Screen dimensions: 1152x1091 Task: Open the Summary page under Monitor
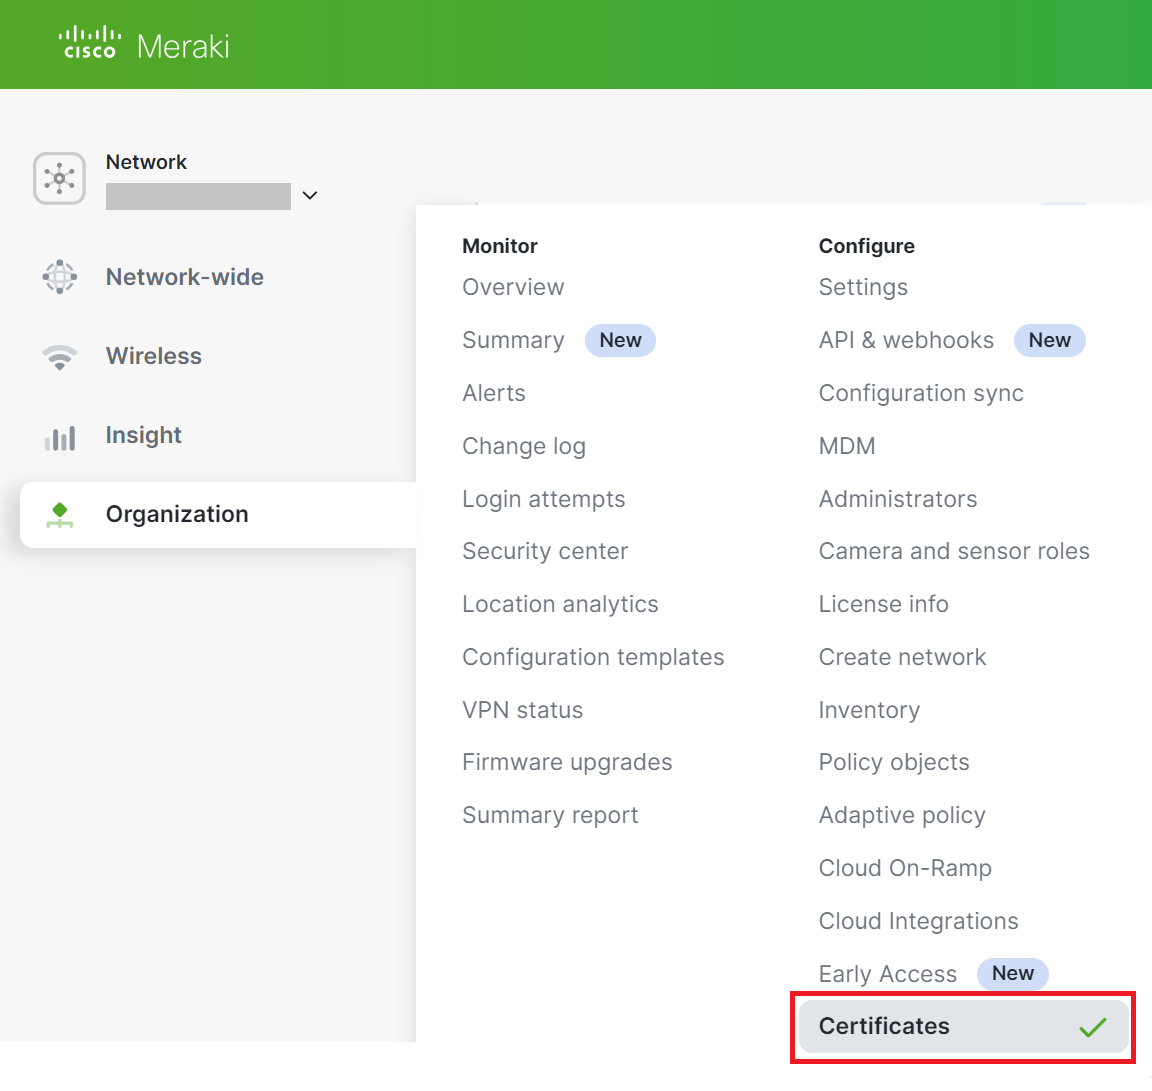[513, 340]
